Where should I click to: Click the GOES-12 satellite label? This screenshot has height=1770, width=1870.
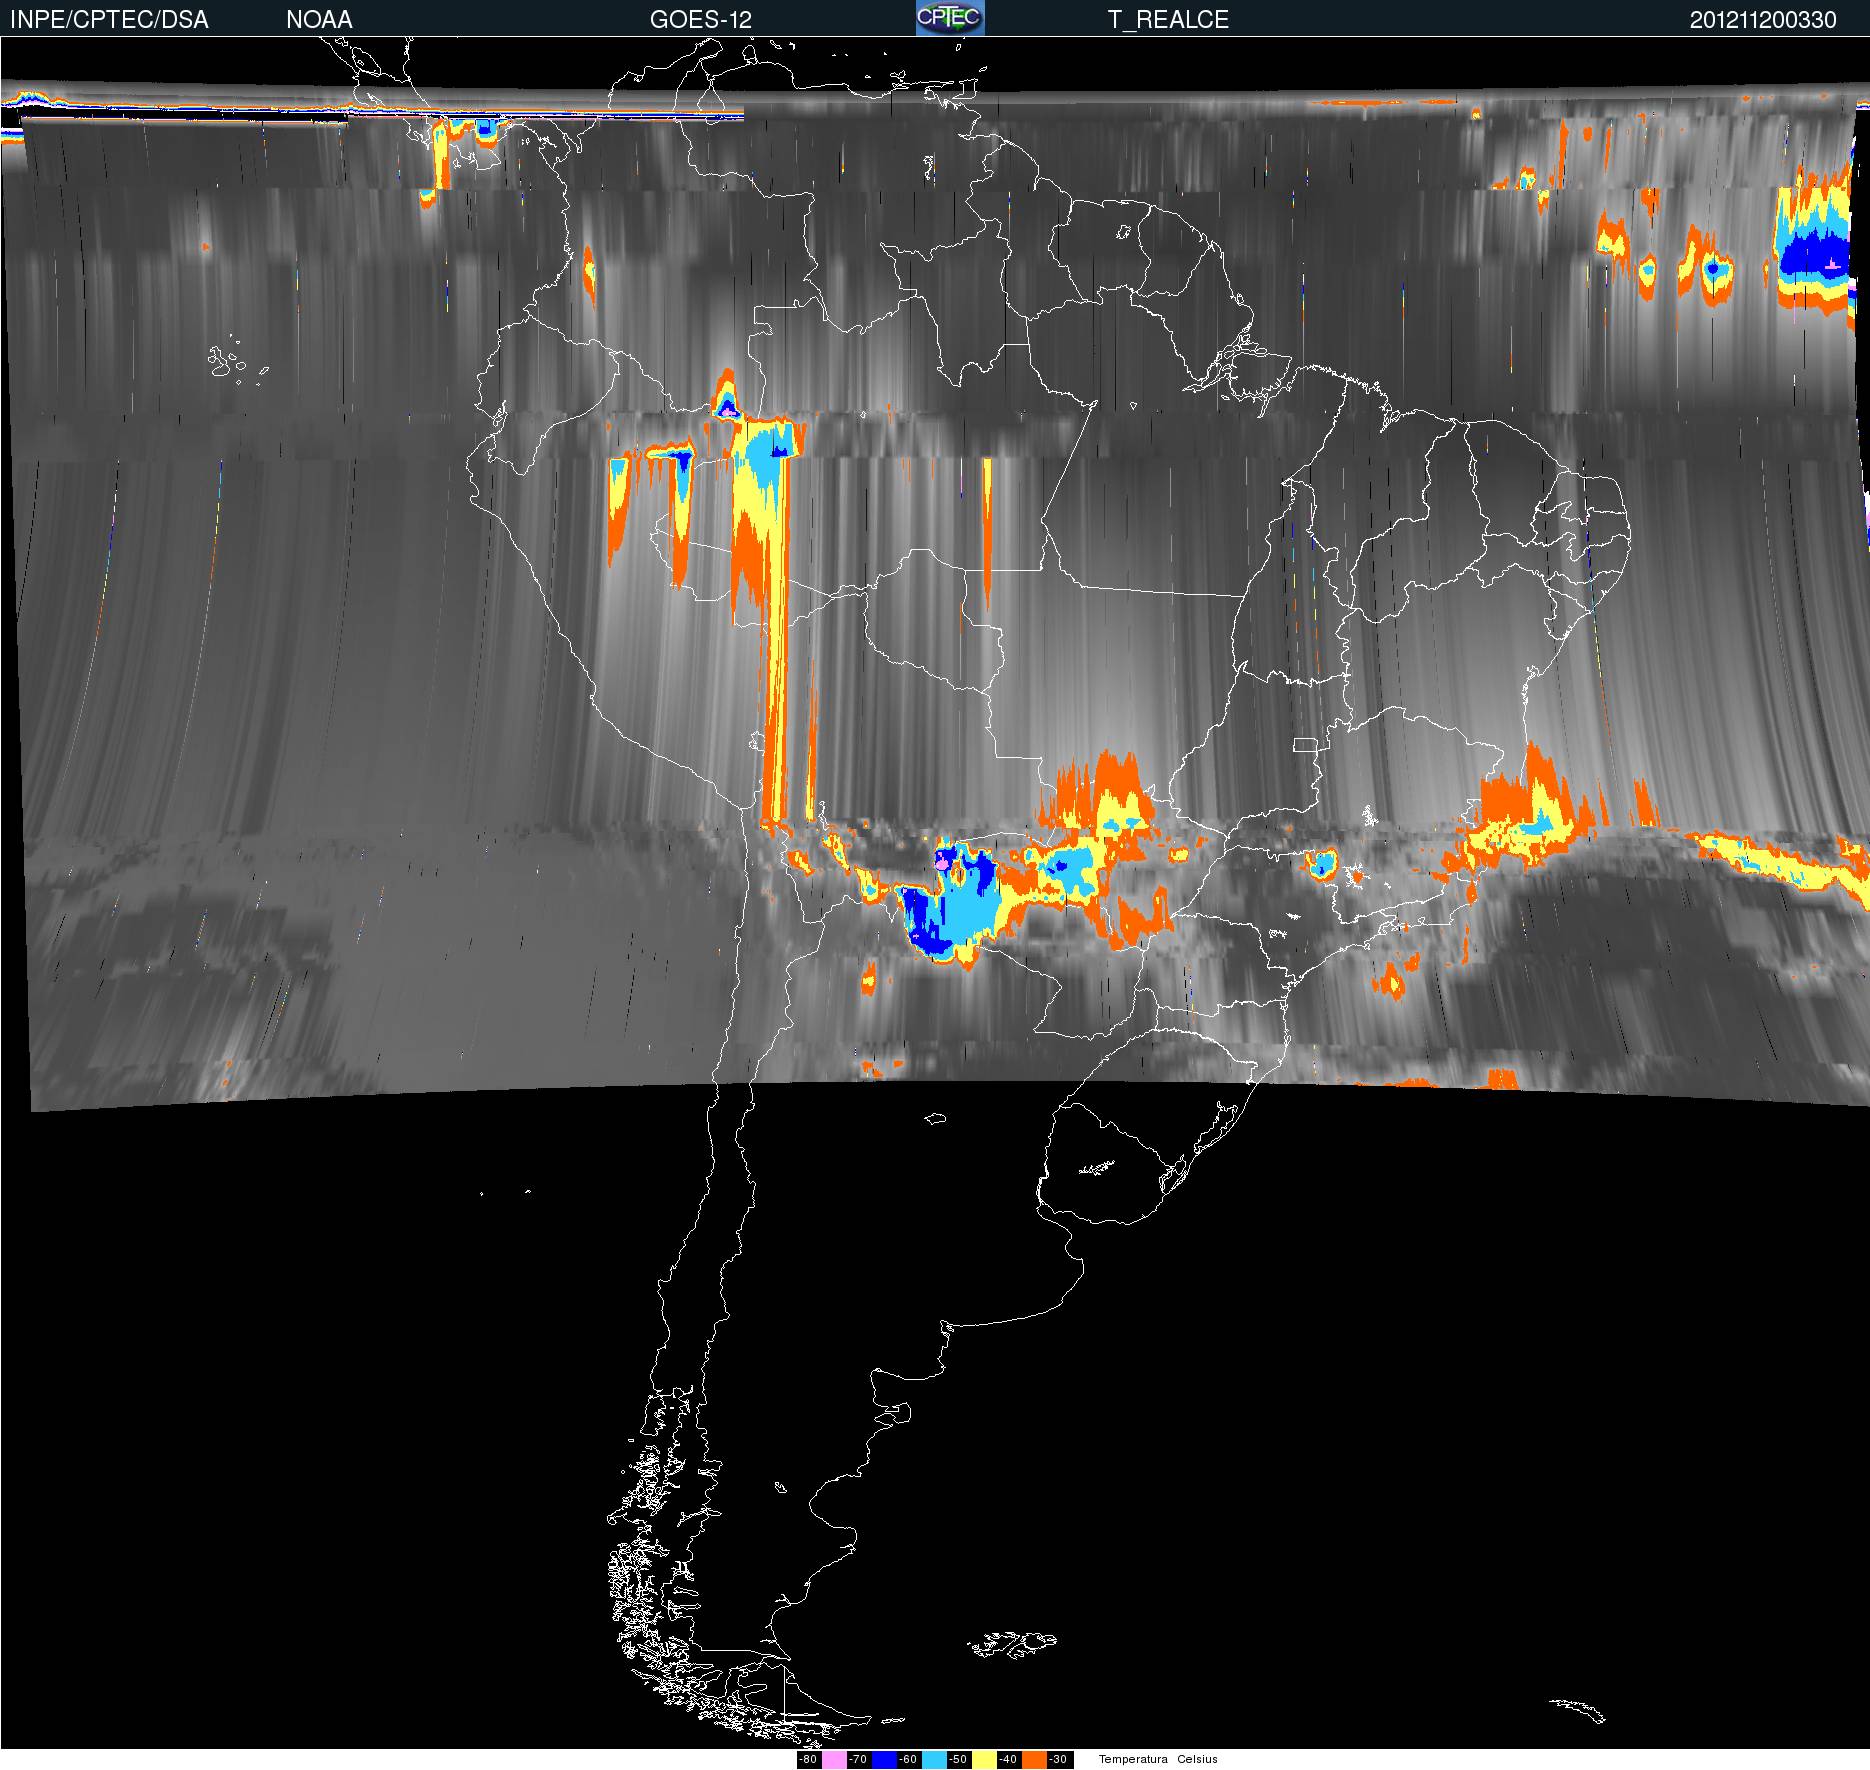(701, 19)
